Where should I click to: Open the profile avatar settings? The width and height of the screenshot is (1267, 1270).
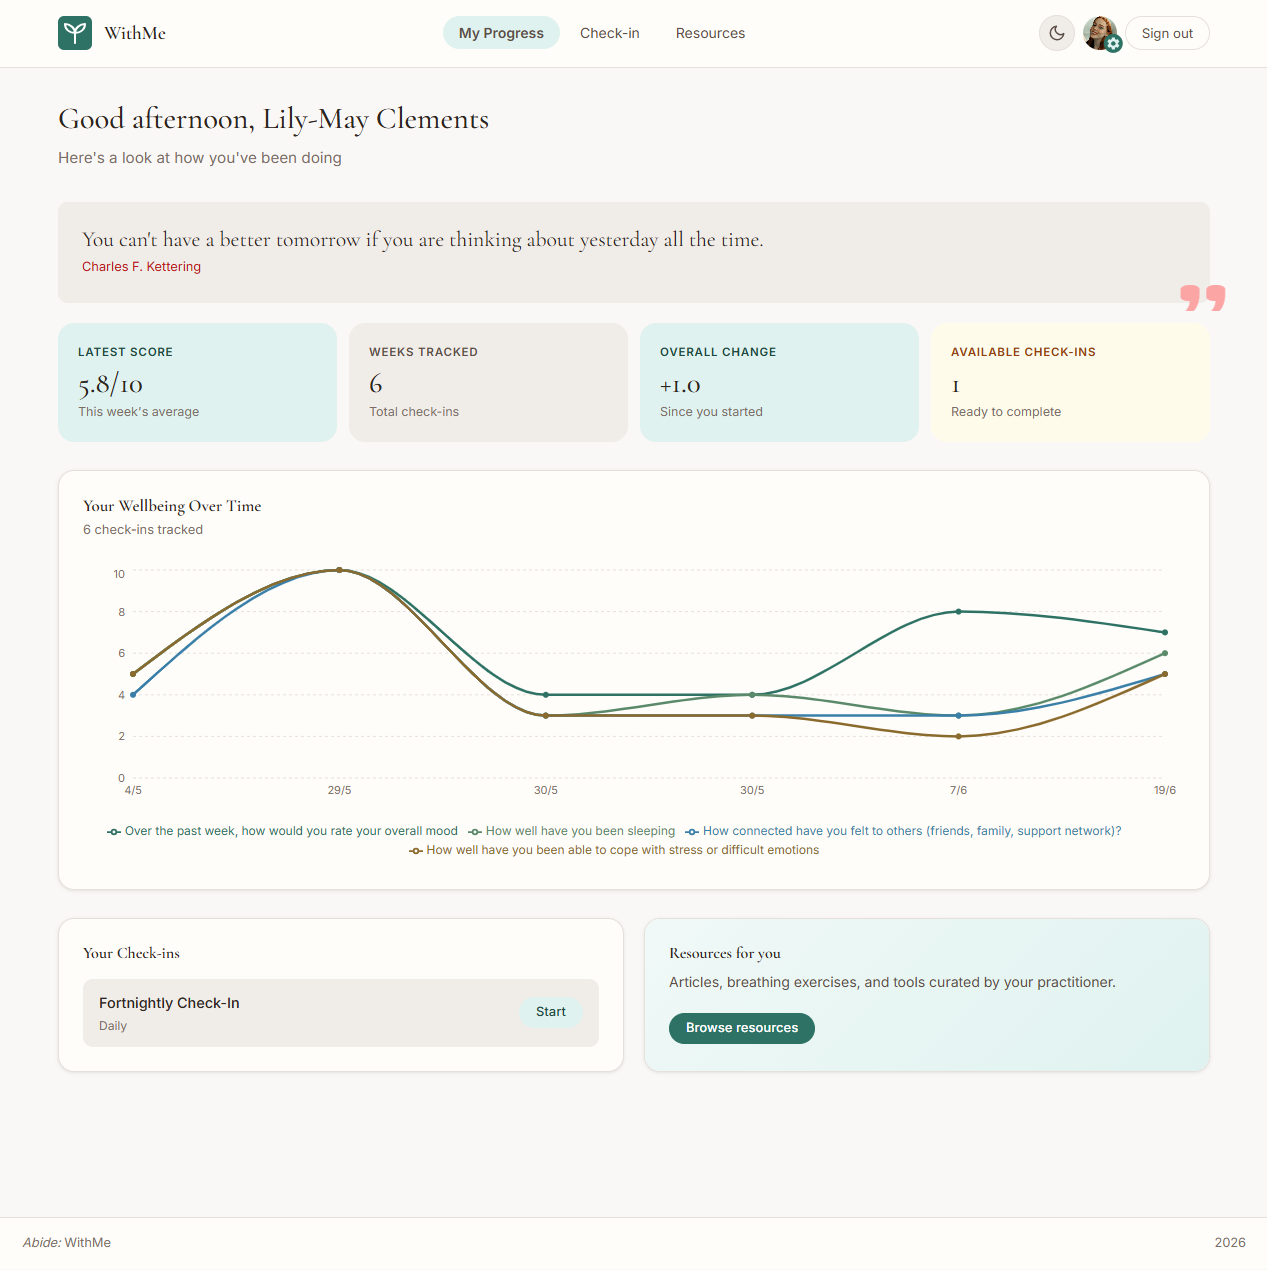[1101, 33]
